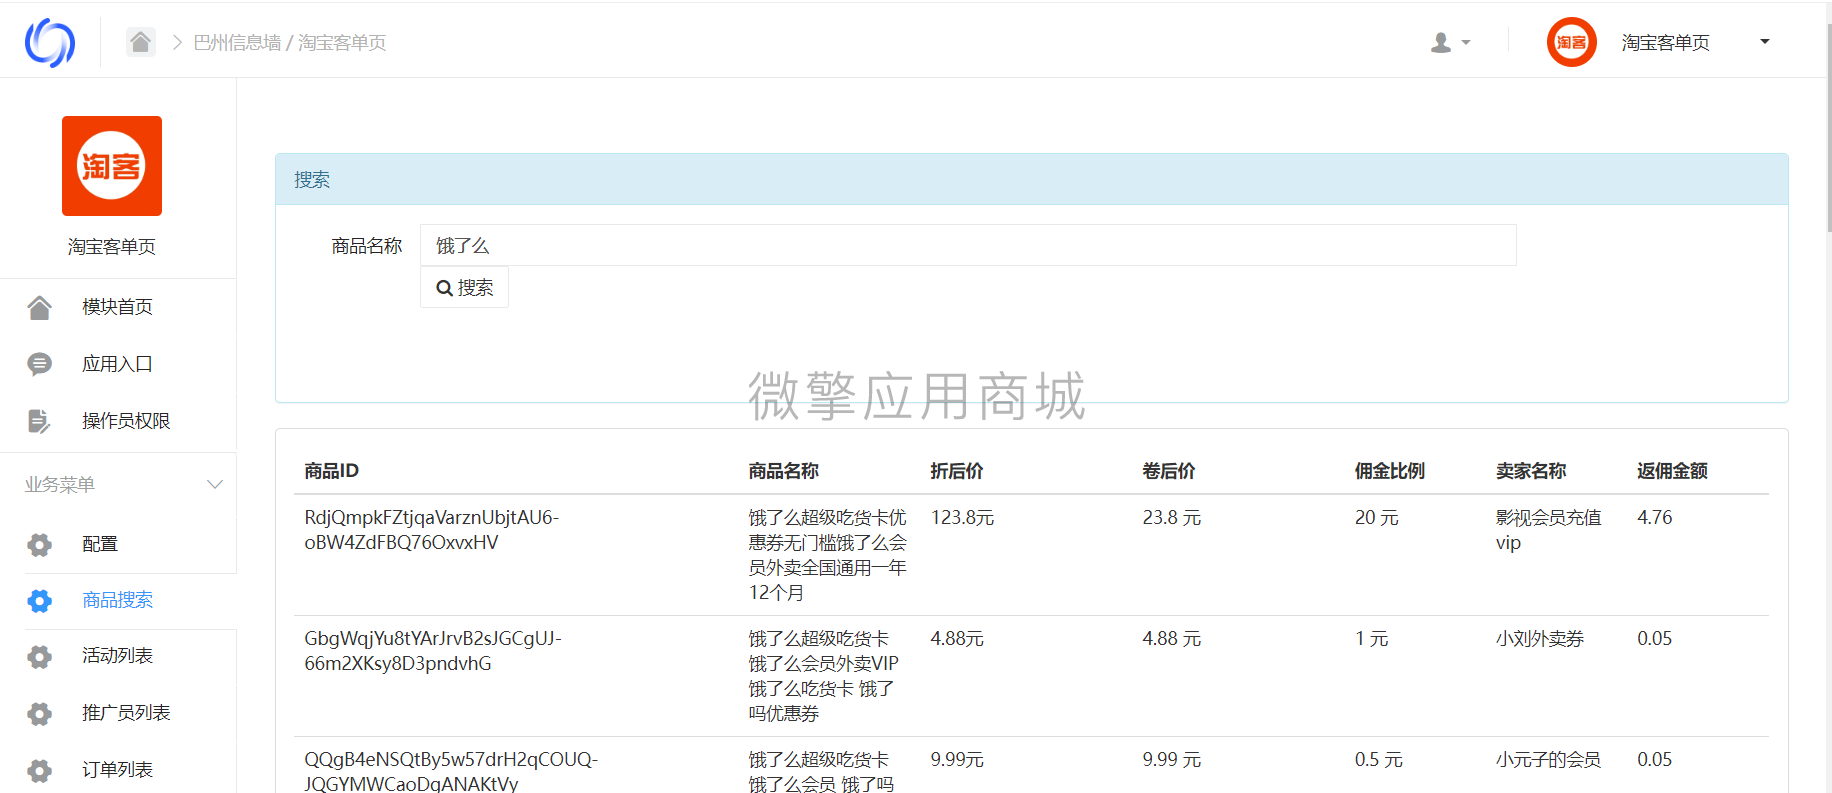Click the 搜索 button with magnifier
The width and height of the screenshot is (1832, 793).
tap(464, 288)
